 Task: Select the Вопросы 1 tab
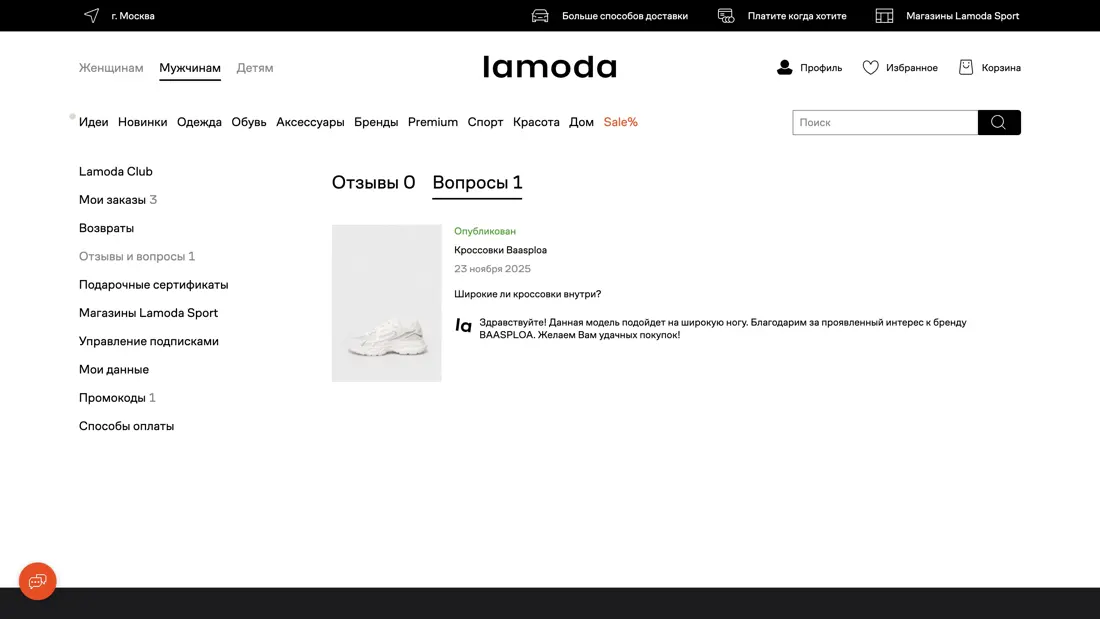pyautogui.click(x=477, y=182)
